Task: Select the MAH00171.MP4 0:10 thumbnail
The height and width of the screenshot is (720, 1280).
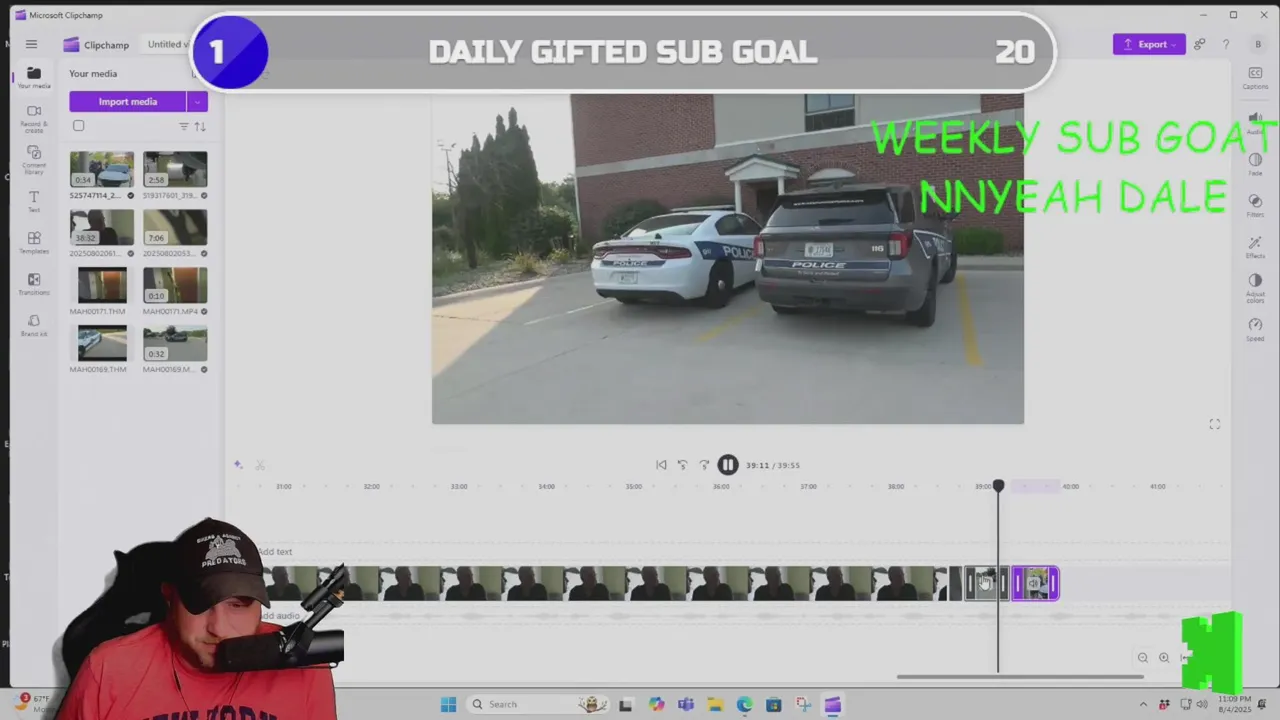Action: coord(175,285)
